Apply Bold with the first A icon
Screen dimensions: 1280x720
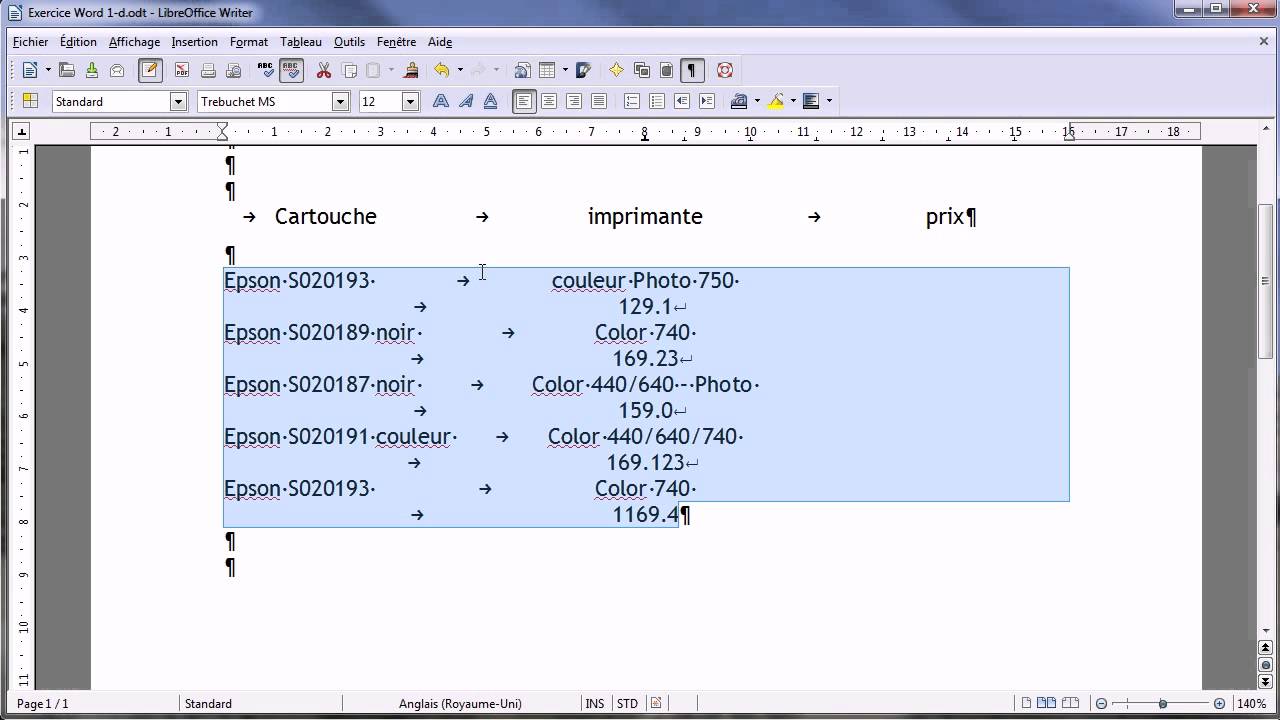[440, 101]
